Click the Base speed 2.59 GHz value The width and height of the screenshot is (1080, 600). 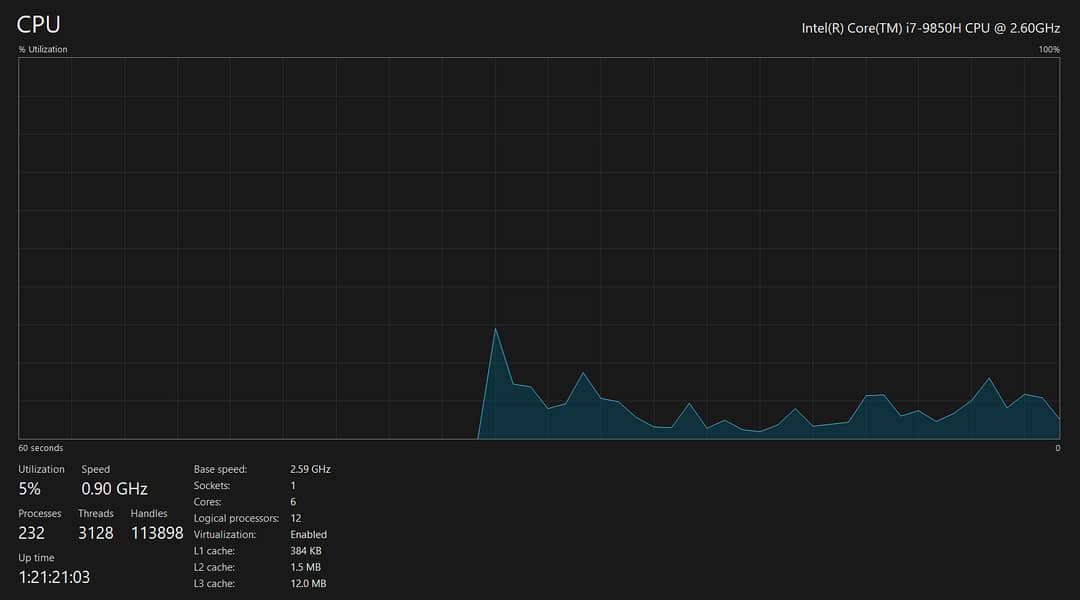(x=310, y=469)
